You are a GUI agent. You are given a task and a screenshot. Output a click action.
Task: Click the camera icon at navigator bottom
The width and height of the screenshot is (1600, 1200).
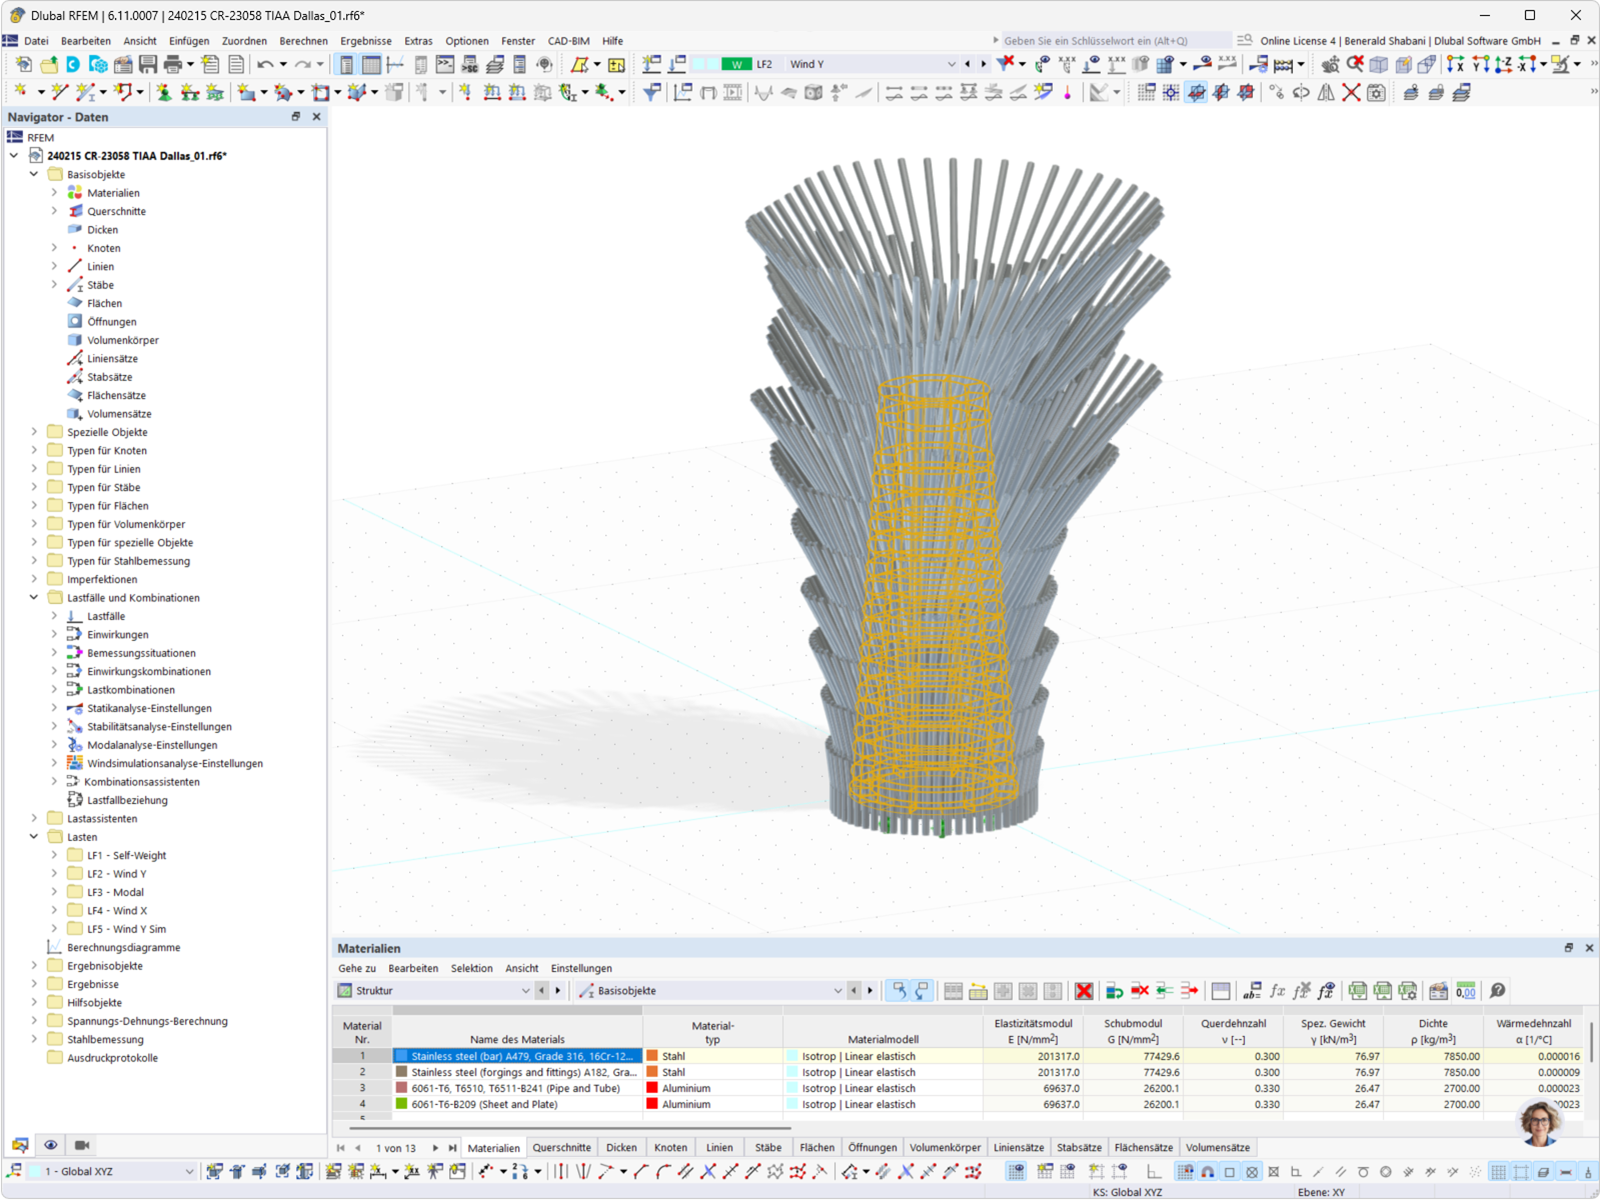81,1145
